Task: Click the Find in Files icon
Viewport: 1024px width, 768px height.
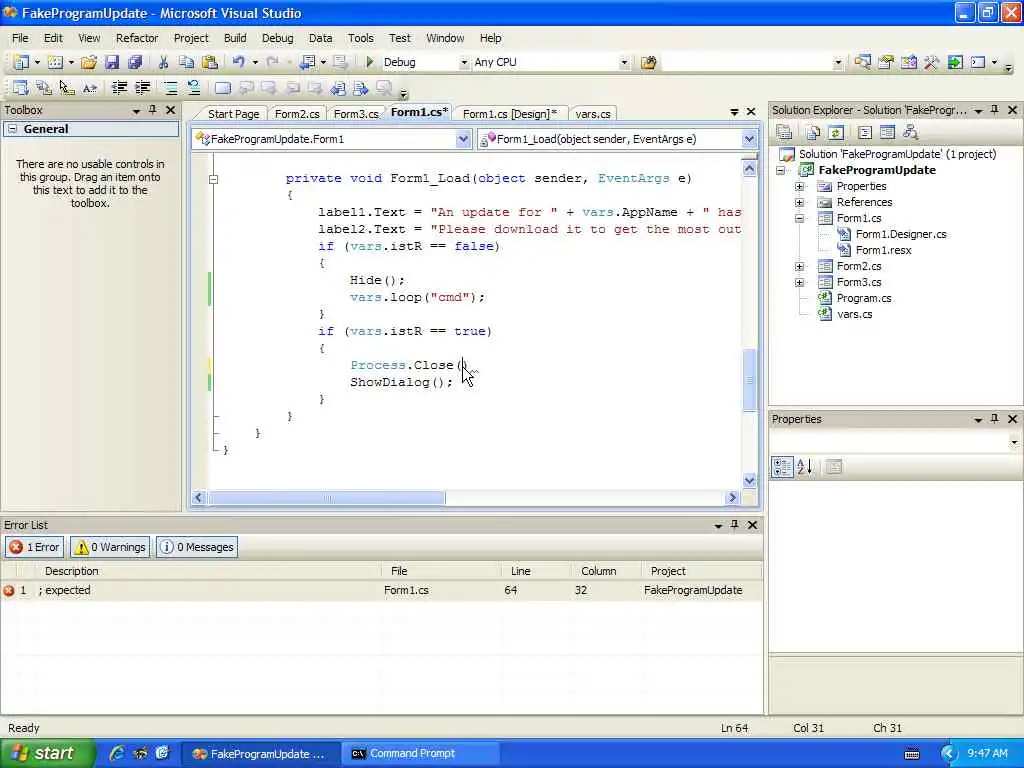Action: [648, 62]
